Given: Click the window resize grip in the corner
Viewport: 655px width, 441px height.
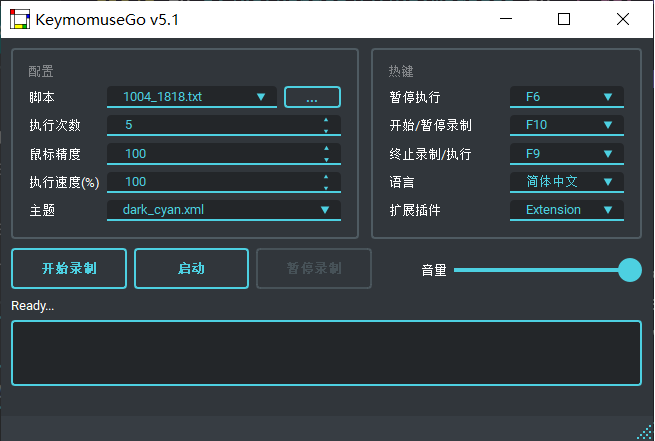Looking at the screenshot, I should pos(646,432).
